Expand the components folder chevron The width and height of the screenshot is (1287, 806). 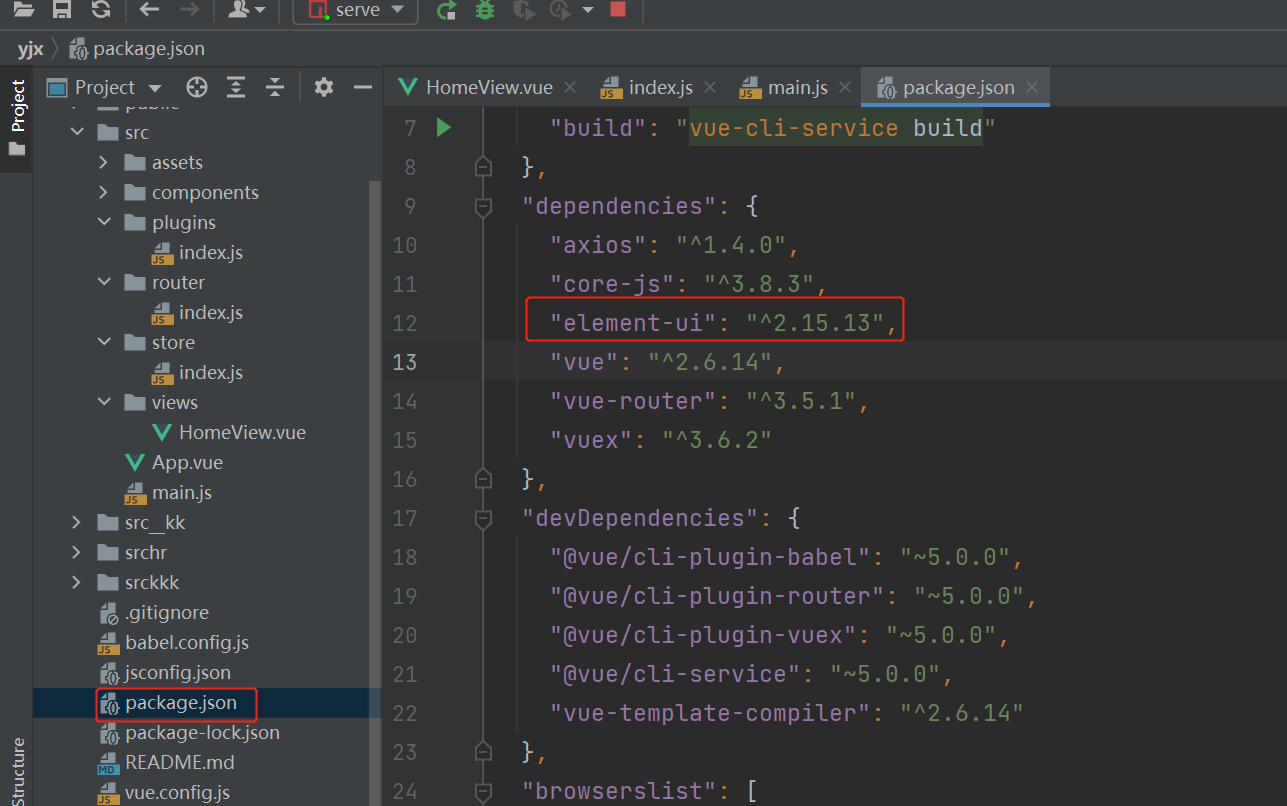click(x=104, y=192)
